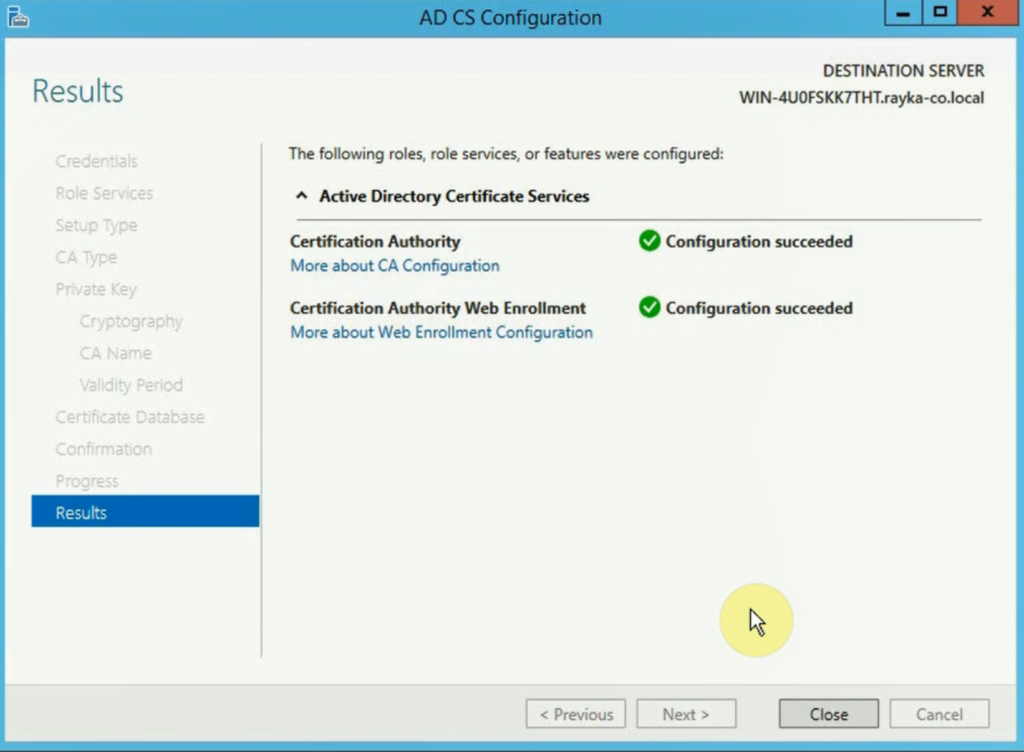Screen dimensions: 1024x752
Task: Select the Validity Period step
Action: pyautogui.click(x=131, y=385)
